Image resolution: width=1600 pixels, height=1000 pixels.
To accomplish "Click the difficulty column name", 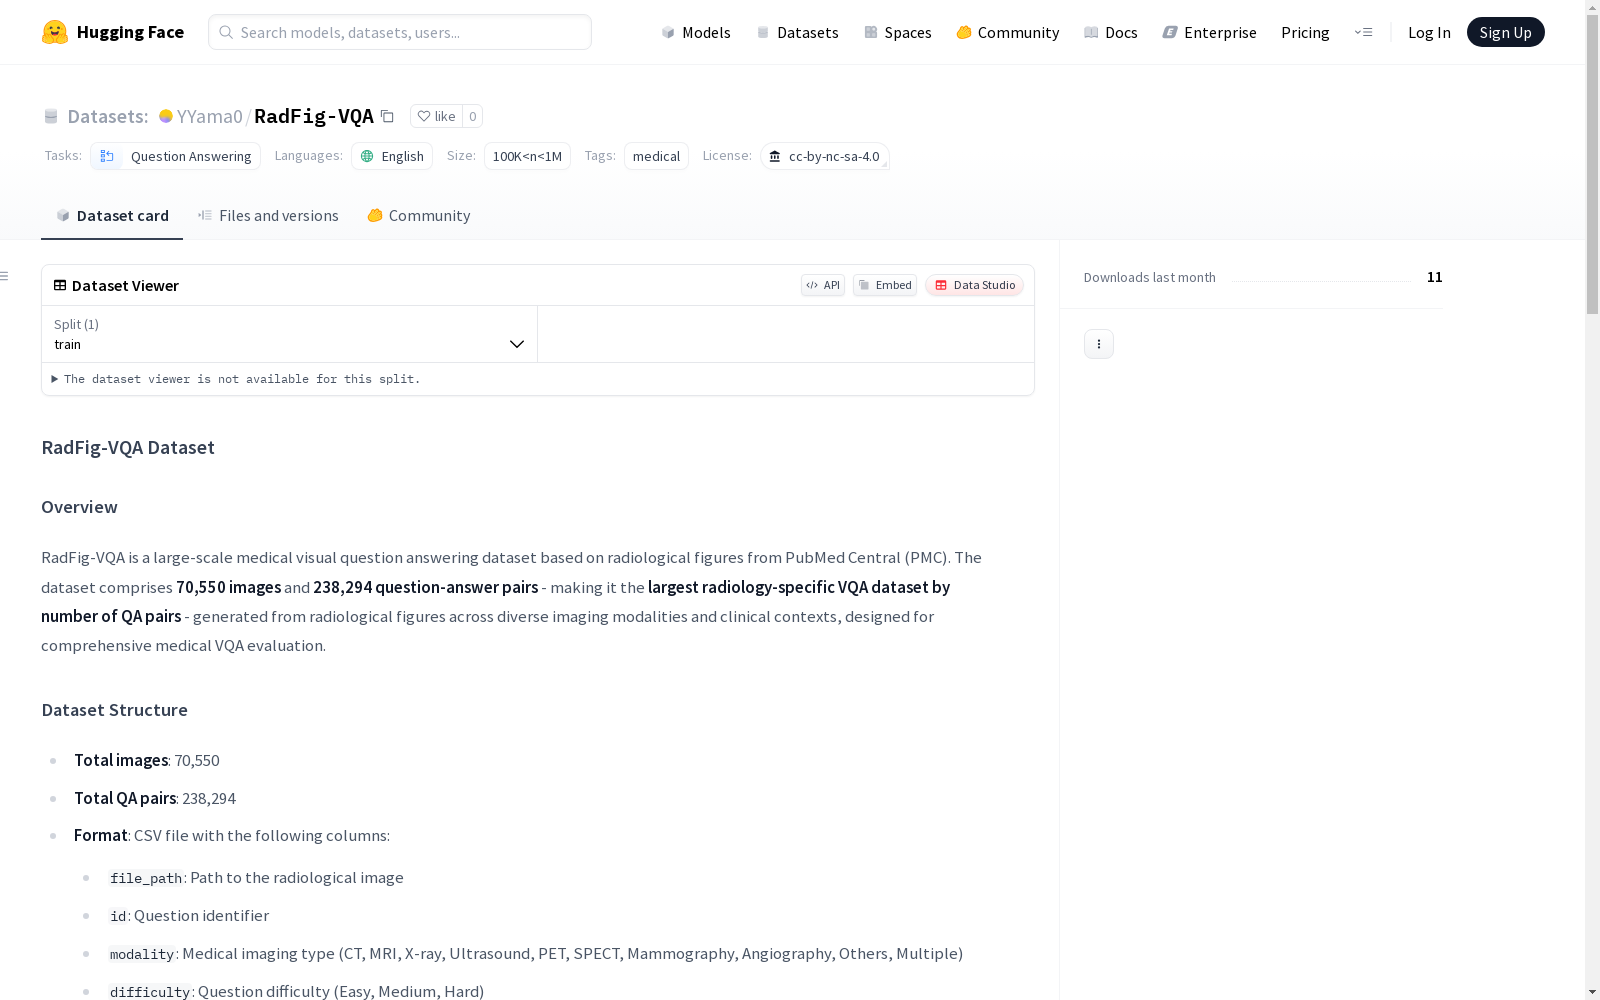I will click(x=150, y=992).
